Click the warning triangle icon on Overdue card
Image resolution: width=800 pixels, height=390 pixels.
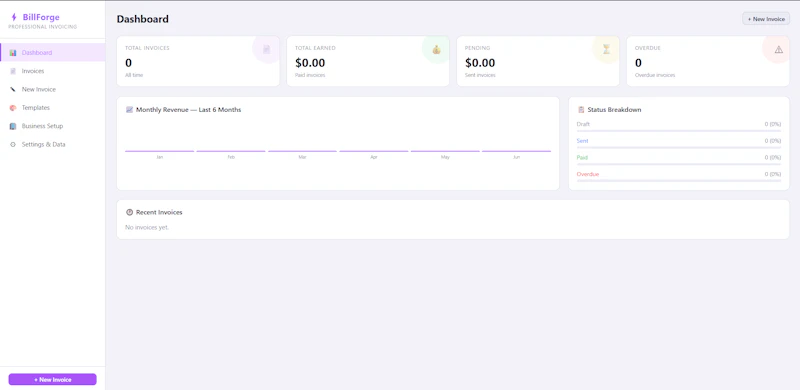(779, 50)
